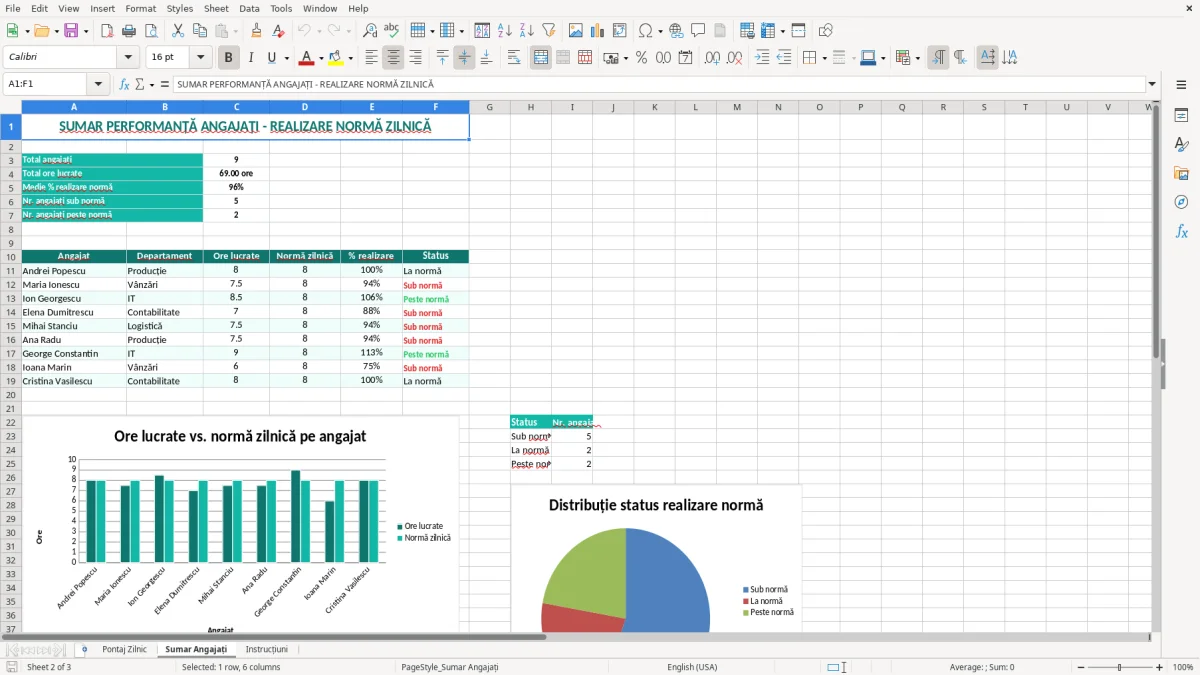
Task: Click the Export as PDF icon
Action: [107, 31]
